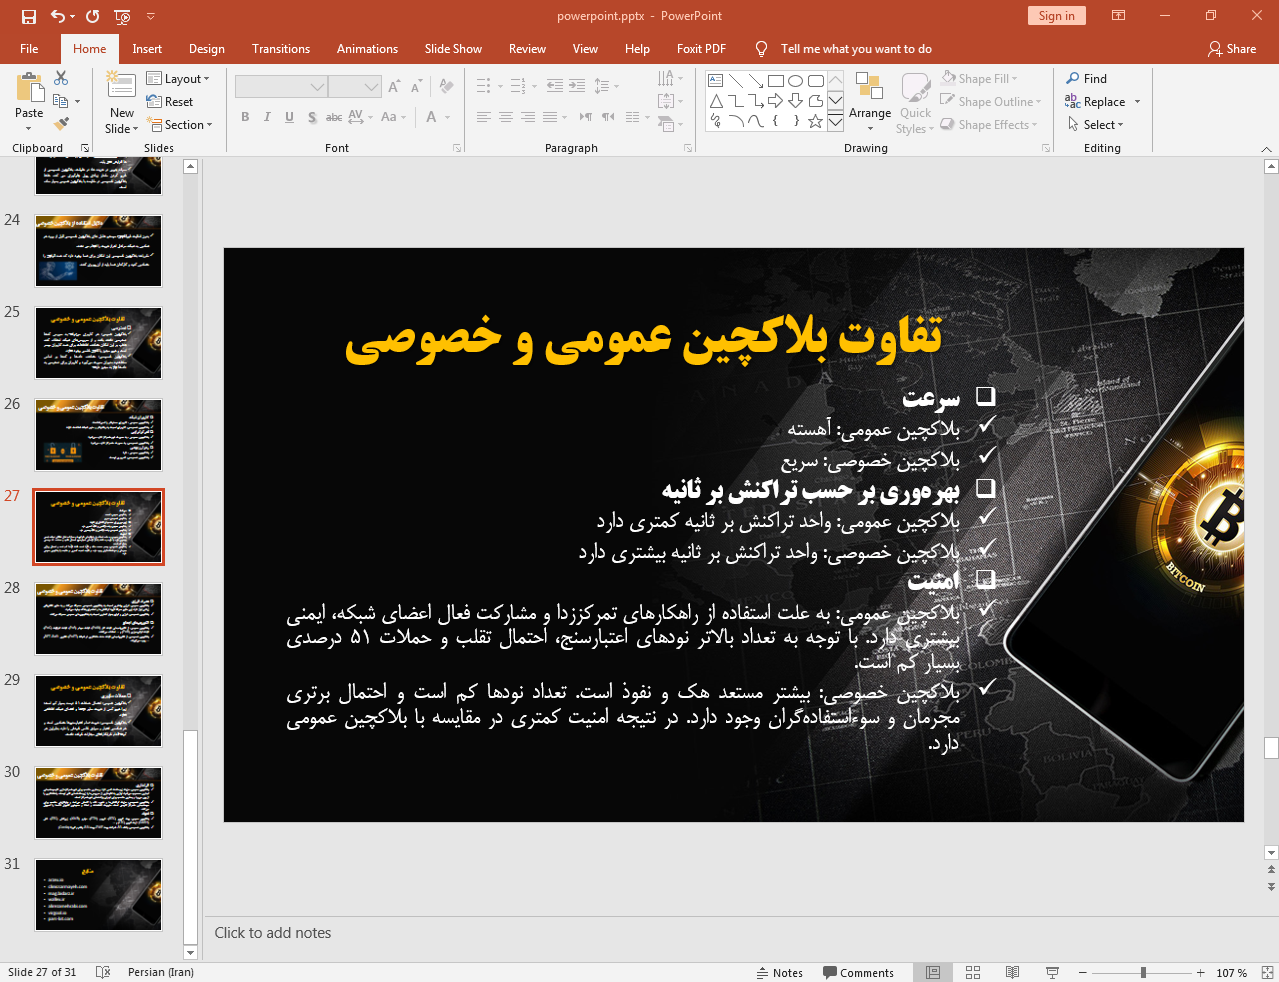Center align text

click(x=505, y=117)
